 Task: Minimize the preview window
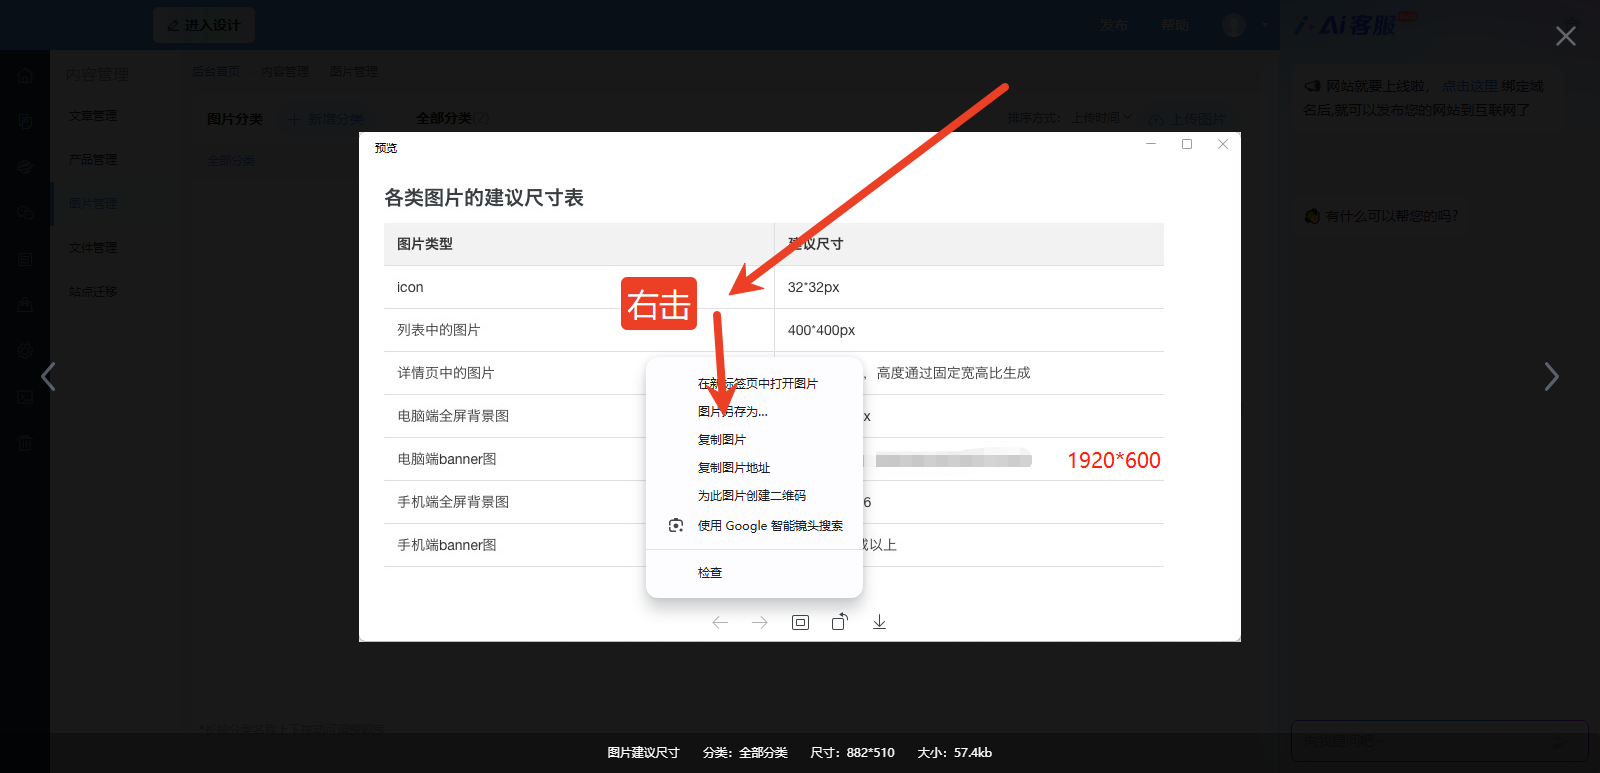pyautogui.click(x=1151, y=144)
